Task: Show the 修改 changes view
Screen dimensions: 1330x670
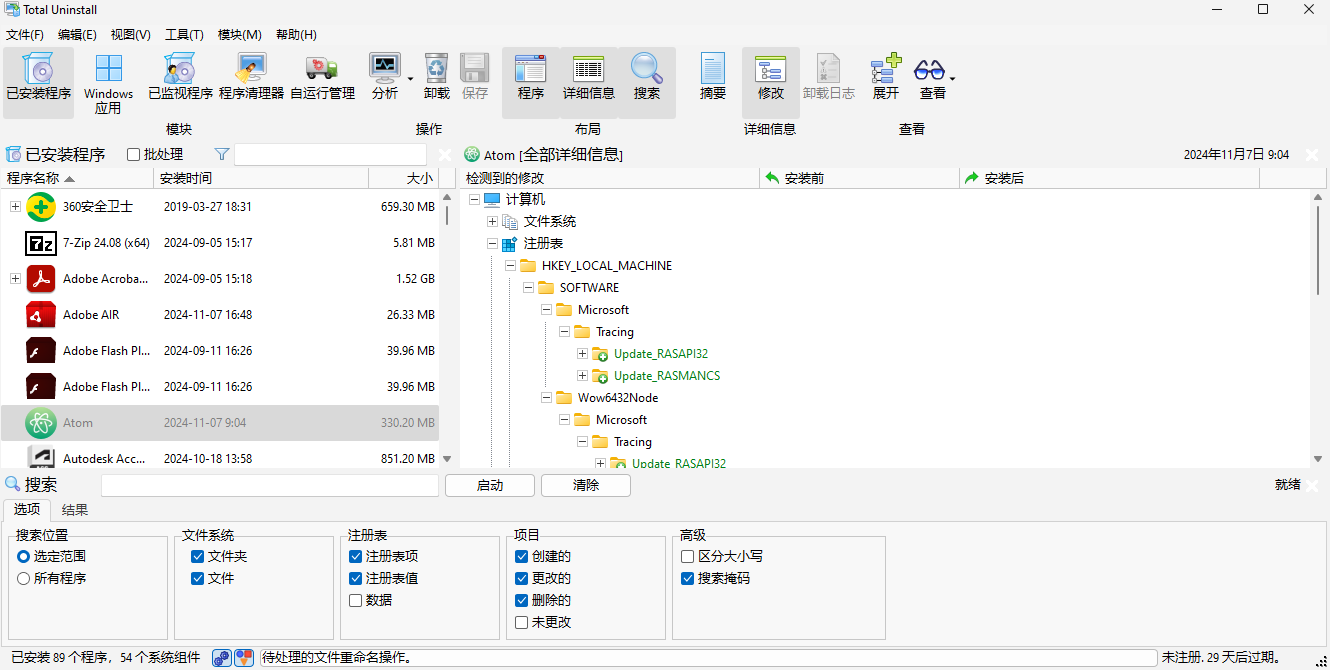Action: click(x=771, y=82)
